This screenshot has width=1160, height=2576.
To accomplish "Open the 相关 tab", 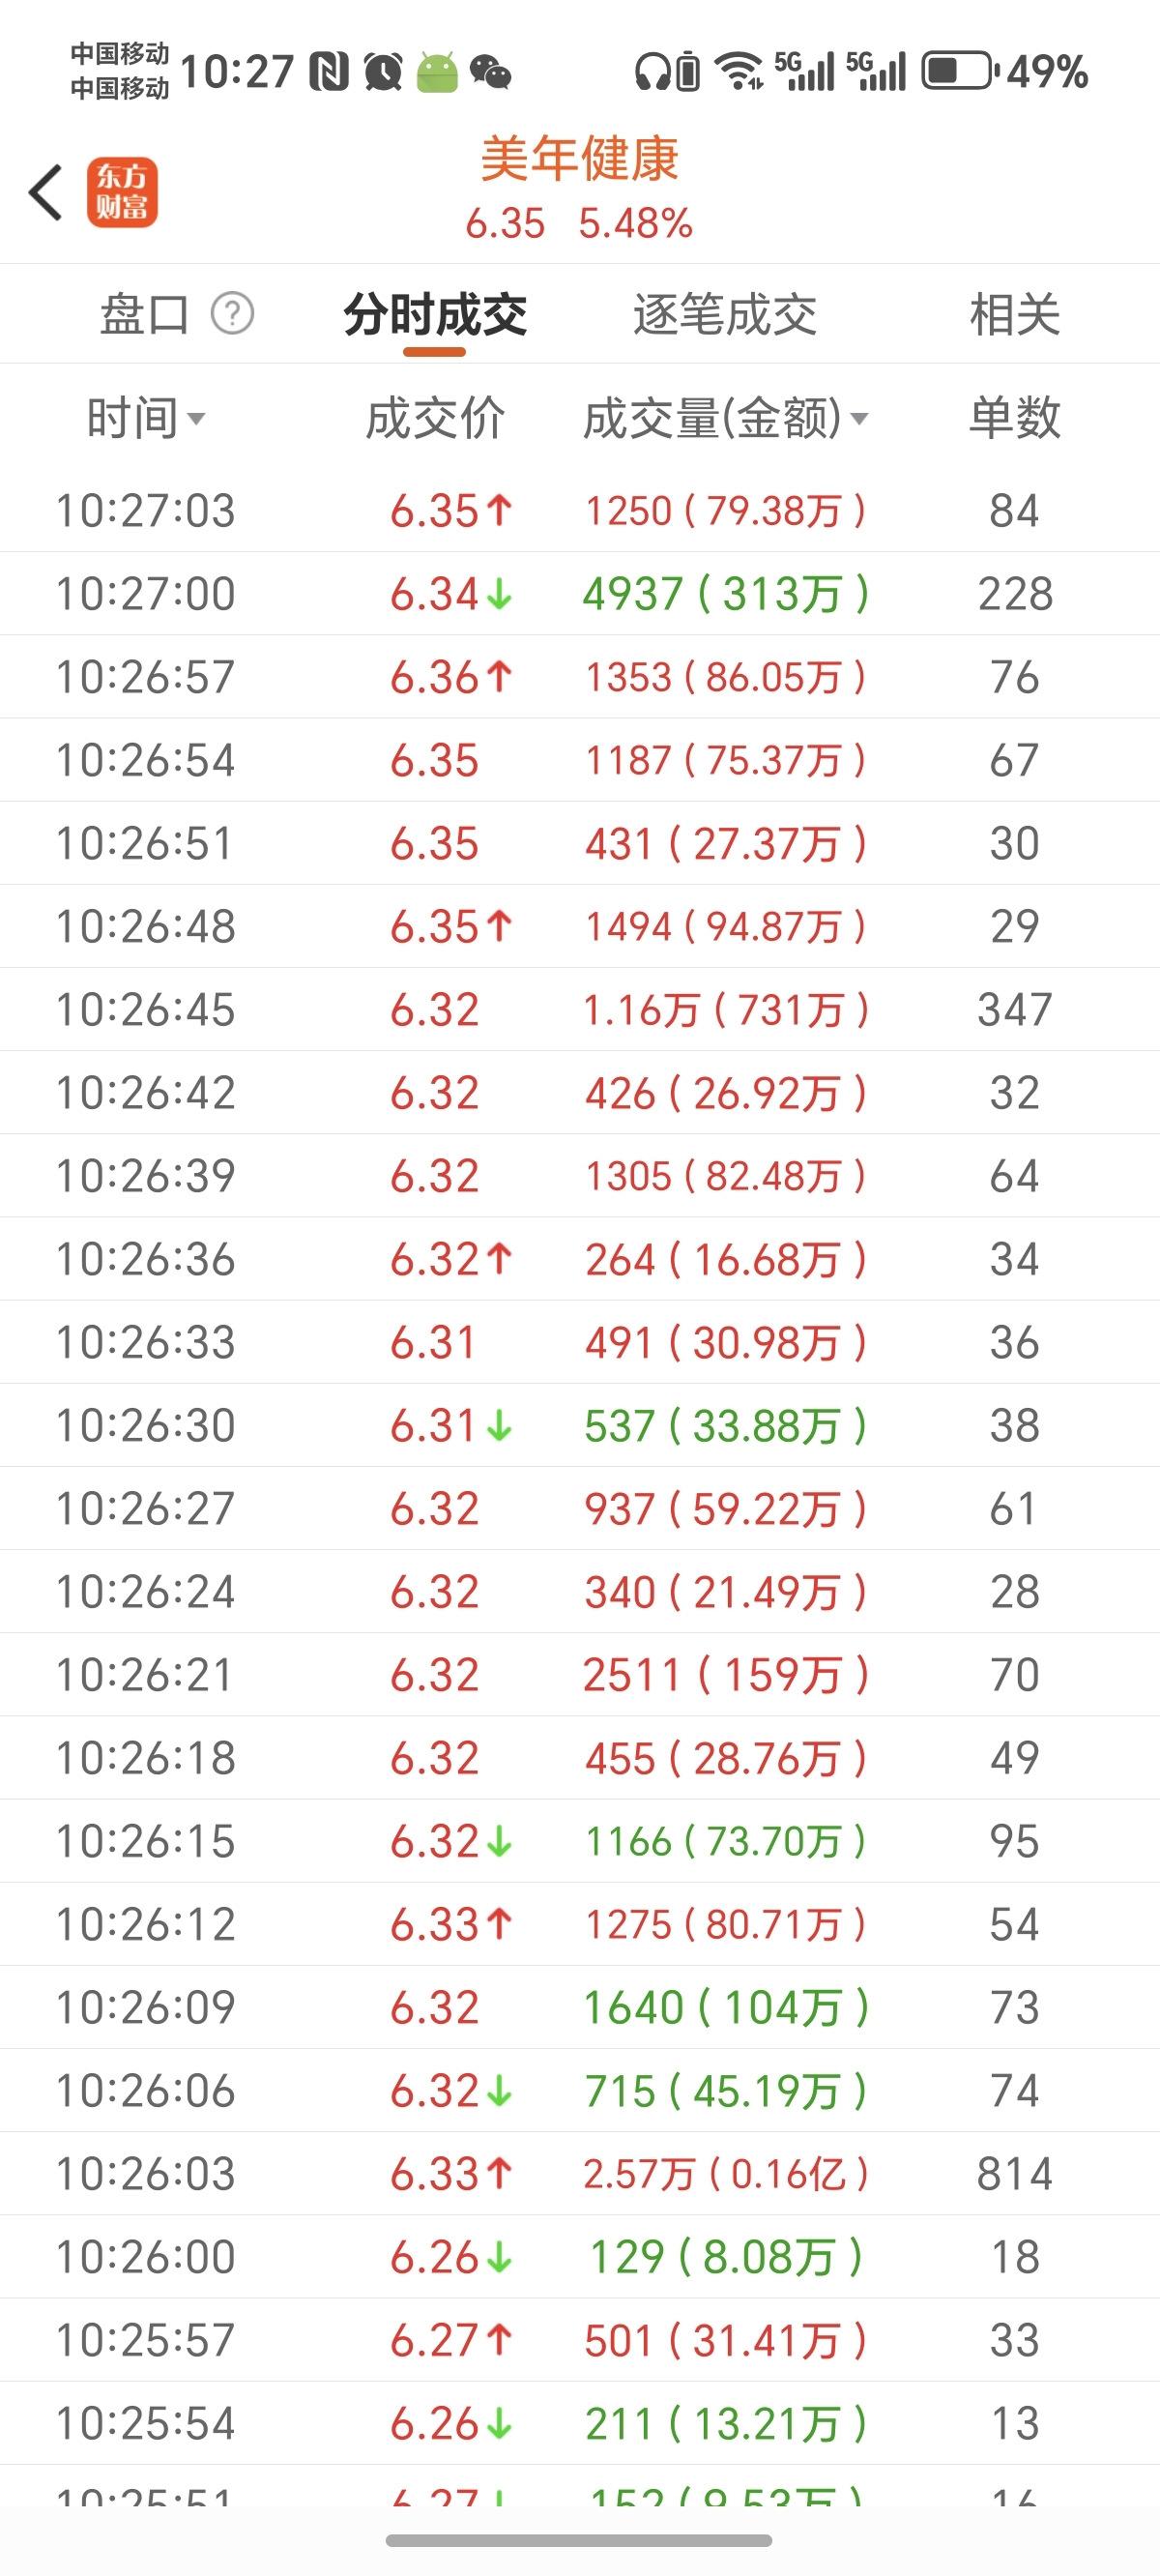I will [1014, 314].
